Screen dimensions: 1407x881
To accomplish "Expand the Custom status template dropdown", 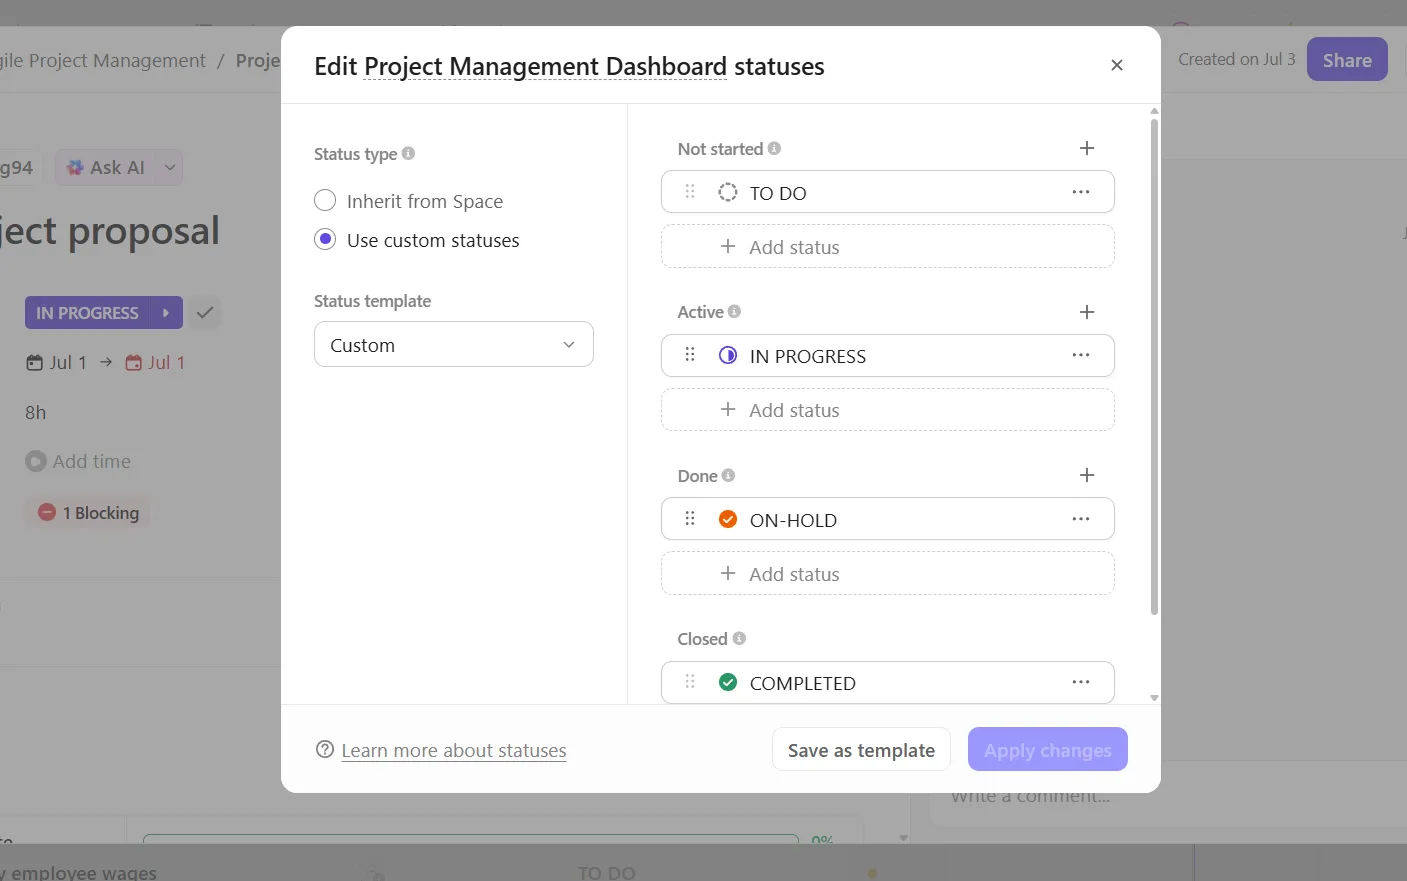I will click(x=454, y=344).
